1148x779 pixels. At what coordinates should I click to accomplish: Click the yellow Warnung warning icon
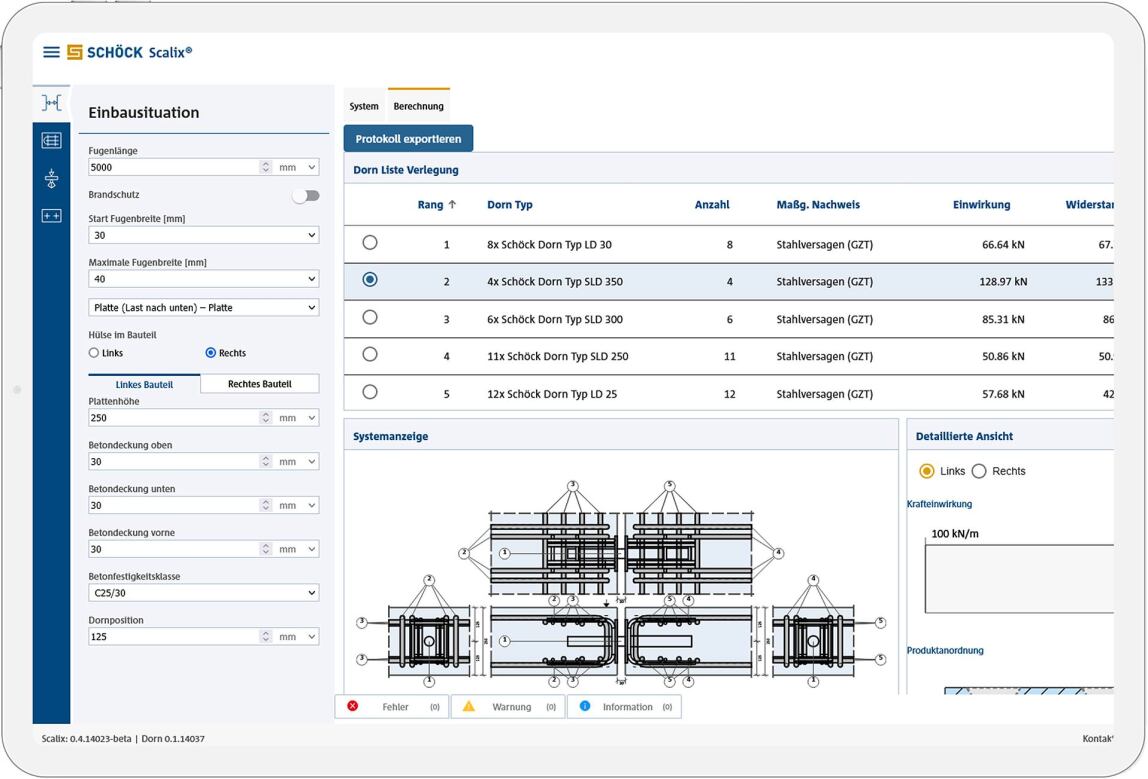tap(469, 706)
